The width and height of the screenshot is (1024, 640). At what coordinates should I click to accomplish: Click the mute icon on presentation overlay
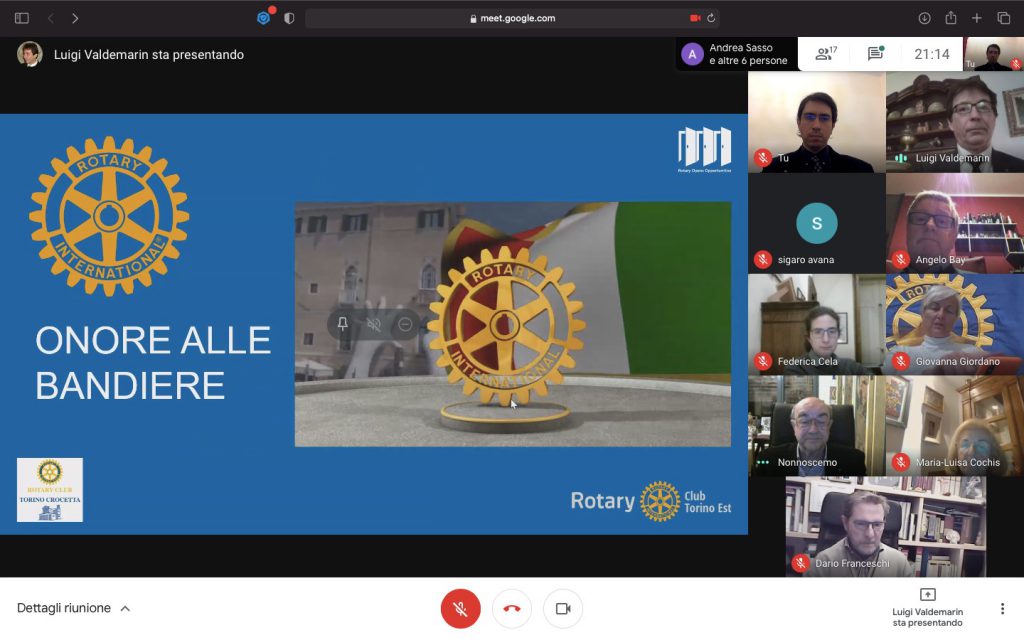pos(374,324)
